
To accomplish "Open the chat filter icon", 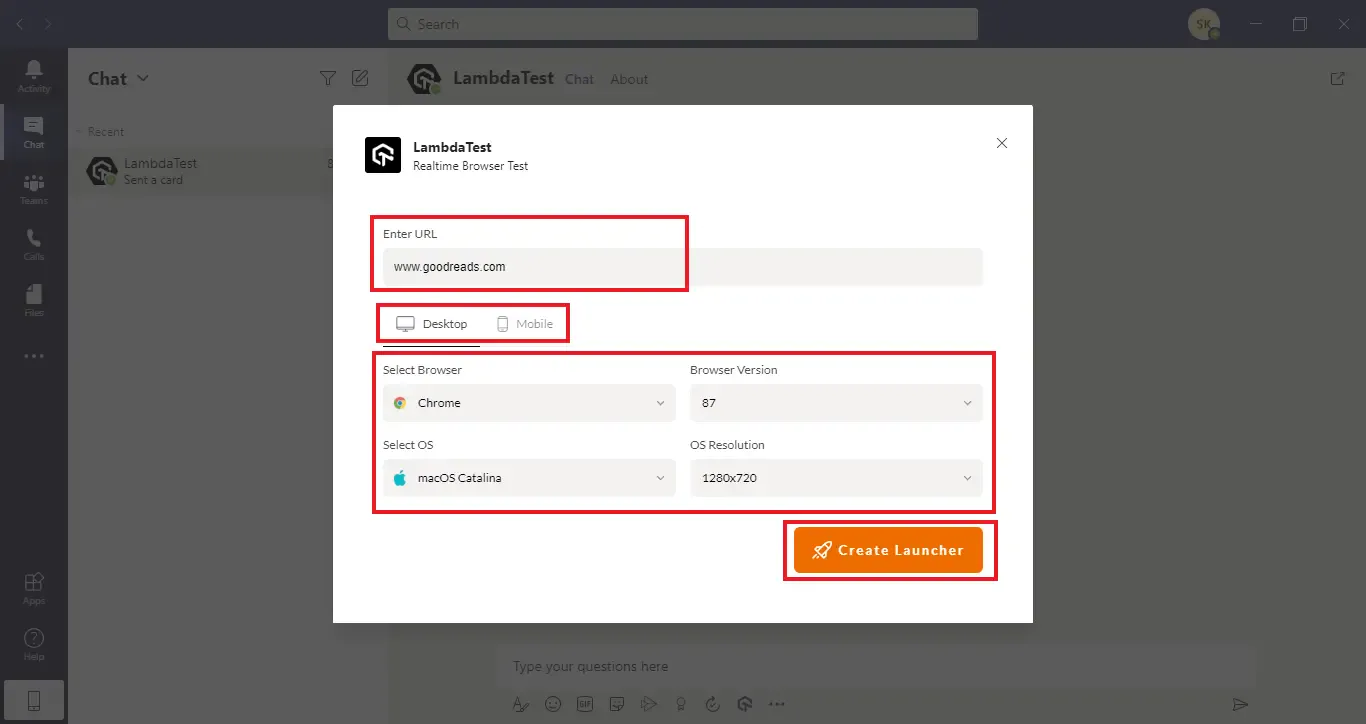I will (327, 77).
